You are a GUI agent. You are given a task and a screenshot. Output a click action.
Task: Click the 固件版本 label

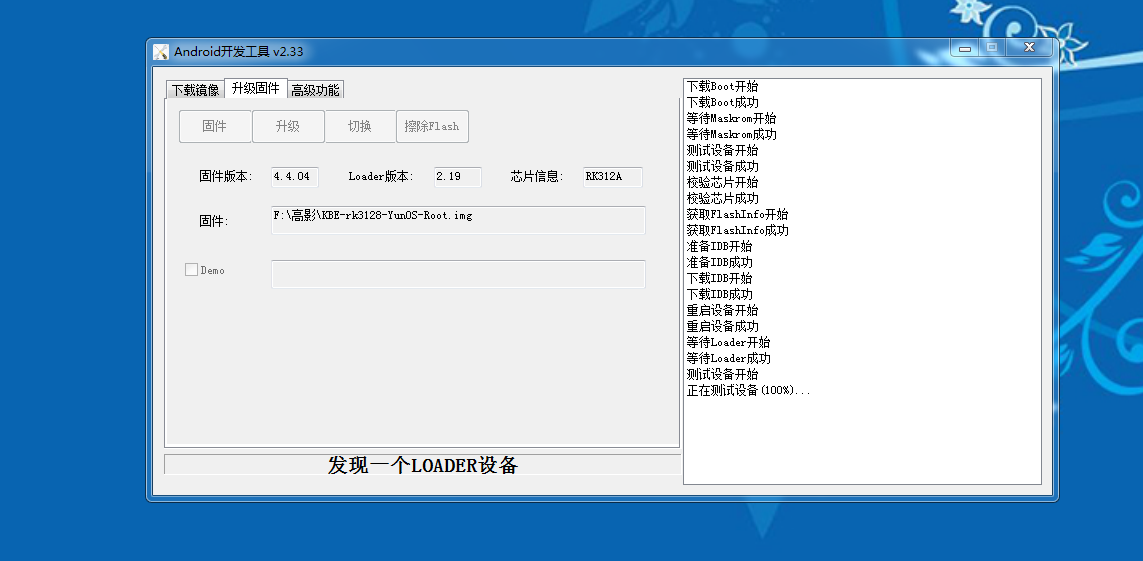(x=226, y=176)
